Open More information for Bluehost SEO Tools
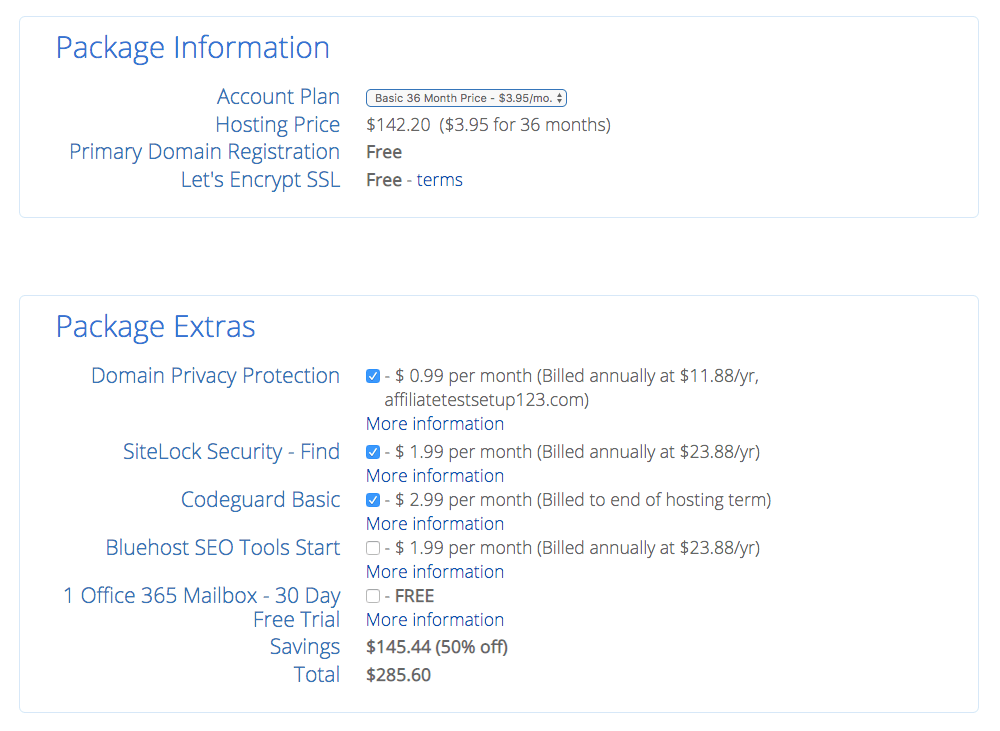The image size is (1000, 731). pos(434,572)
